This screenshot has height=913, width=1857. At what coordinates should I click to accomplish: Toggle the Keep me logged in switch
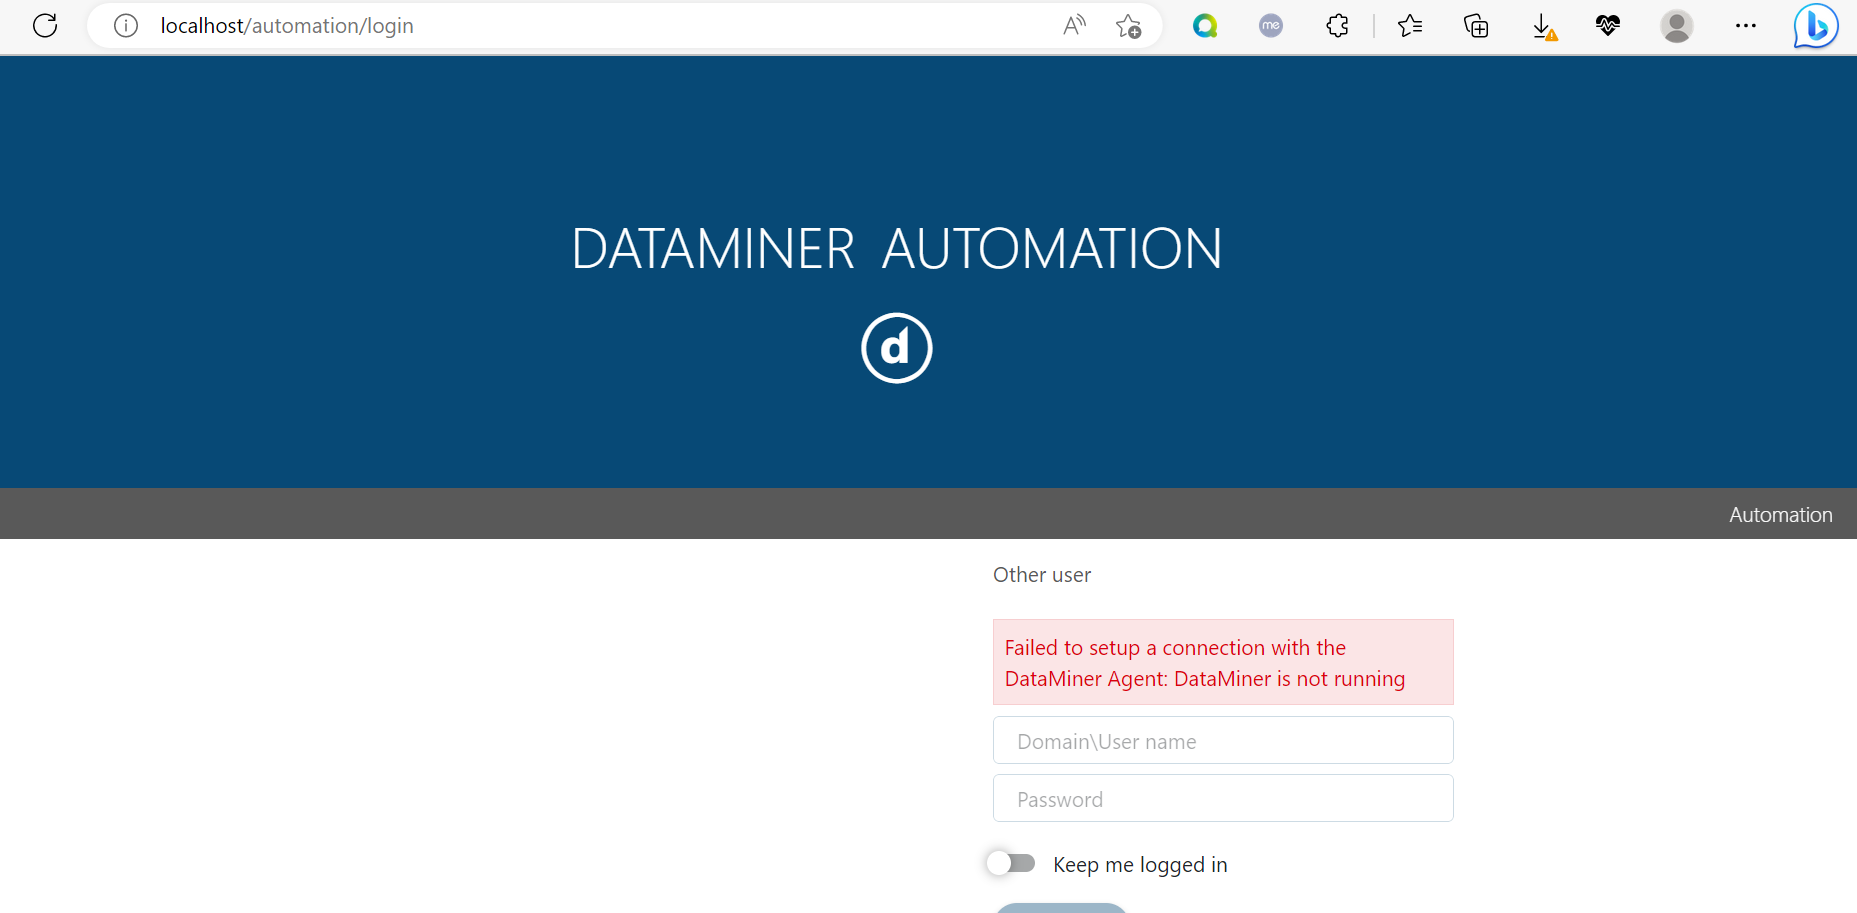(x=1011, y=863)
